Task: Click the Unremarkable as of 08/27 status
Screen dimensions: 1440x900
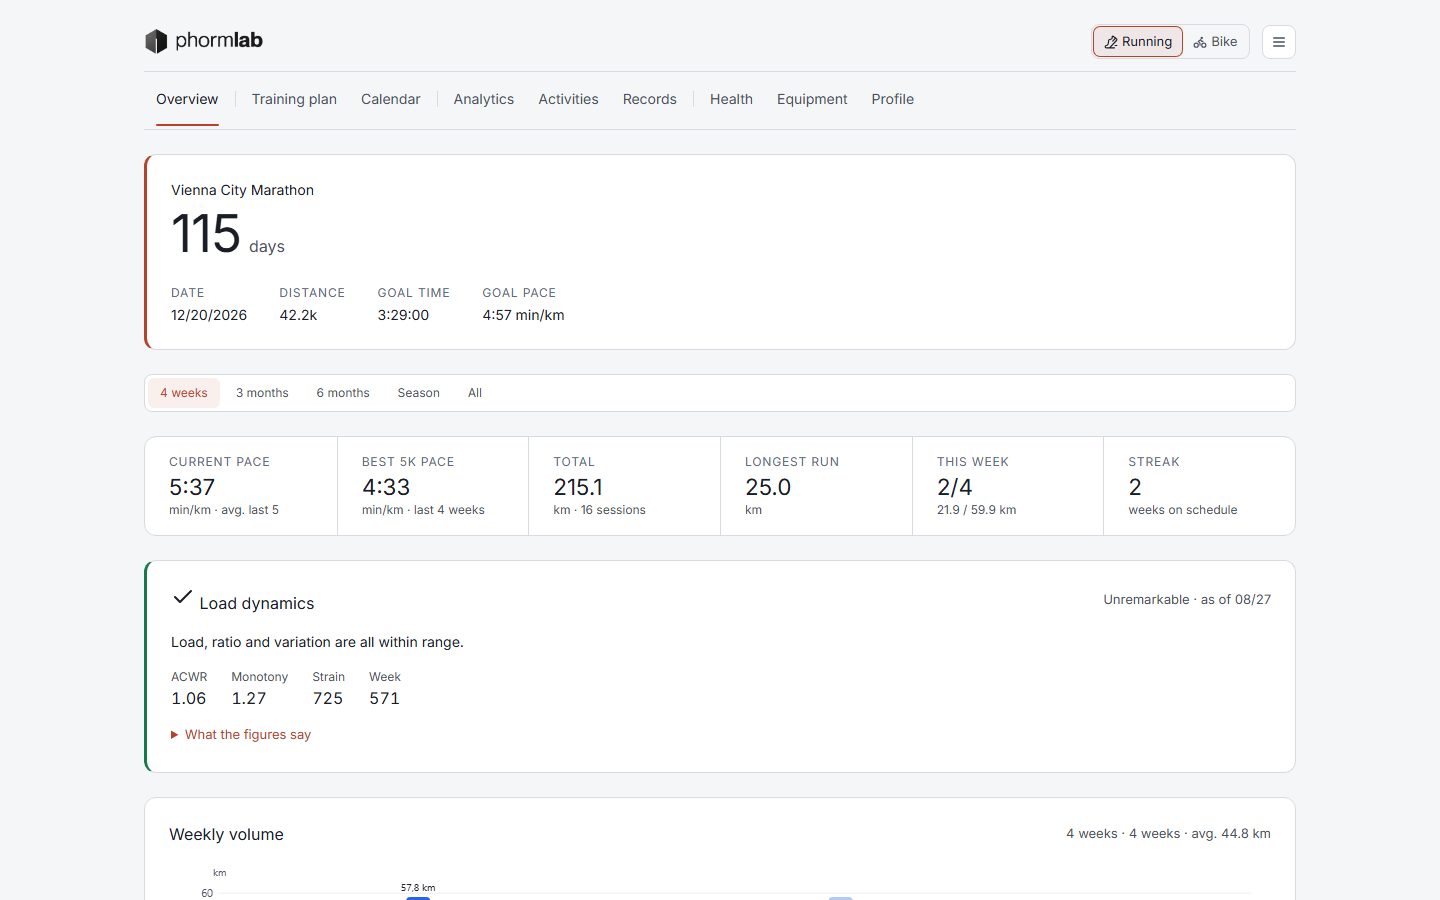Action: click(1187, 599)
